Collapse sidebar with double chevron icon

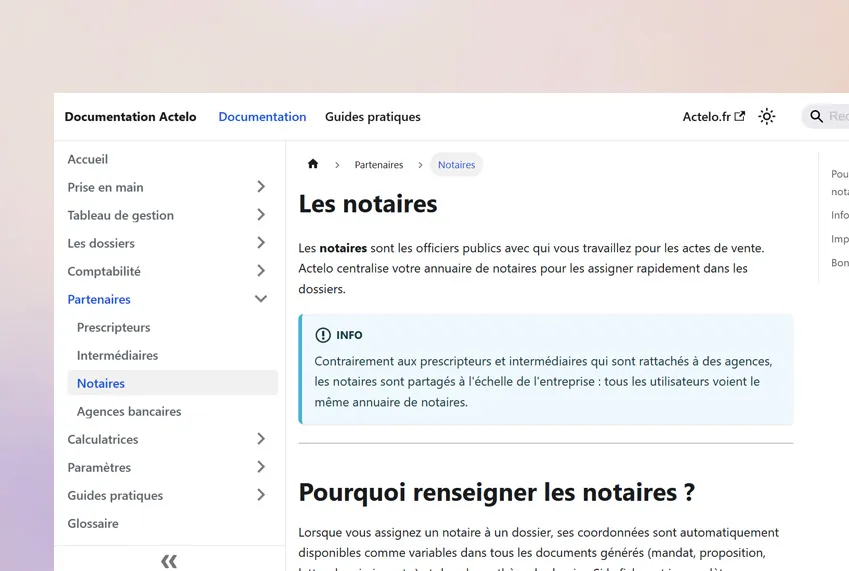point(169,561)
